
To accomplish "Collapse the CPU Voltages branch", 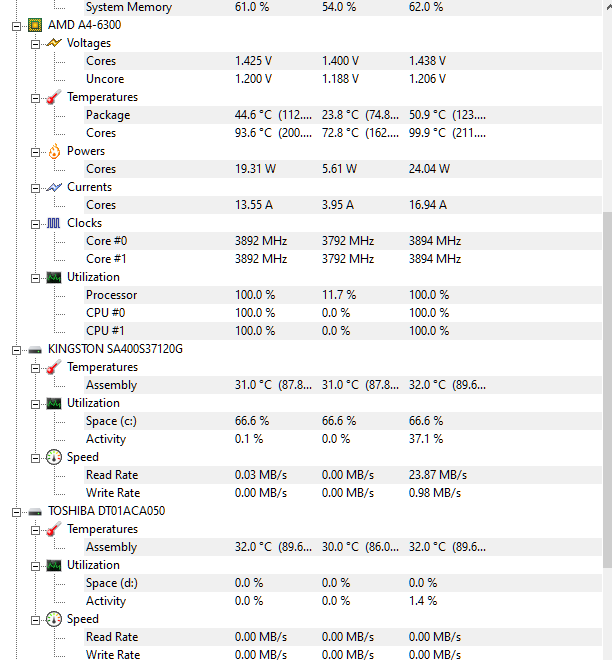I will coord(35,44).
